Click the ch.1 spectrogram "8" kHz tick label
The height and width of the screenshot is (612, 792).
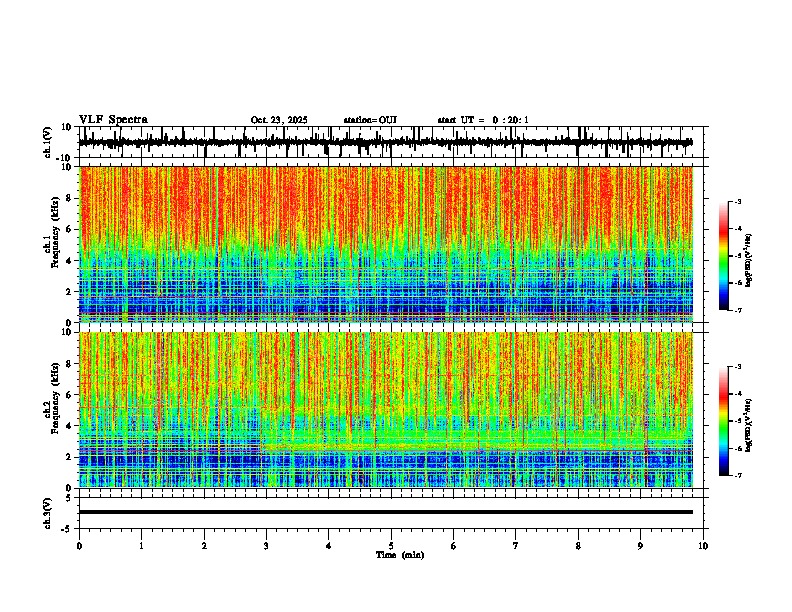click(x=69, y=198)
